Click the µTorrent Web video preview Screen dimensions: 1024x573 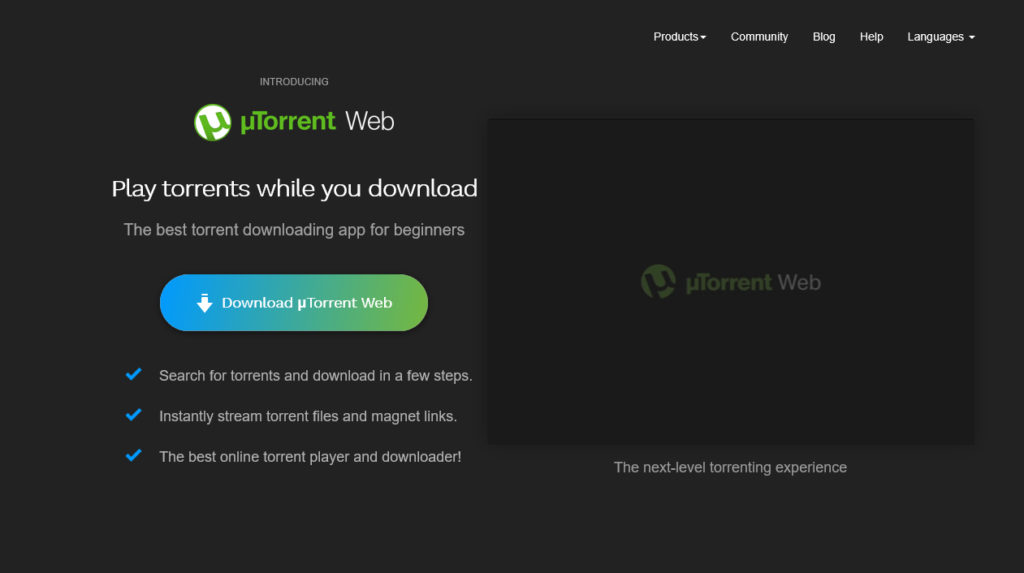coord(731,282)
